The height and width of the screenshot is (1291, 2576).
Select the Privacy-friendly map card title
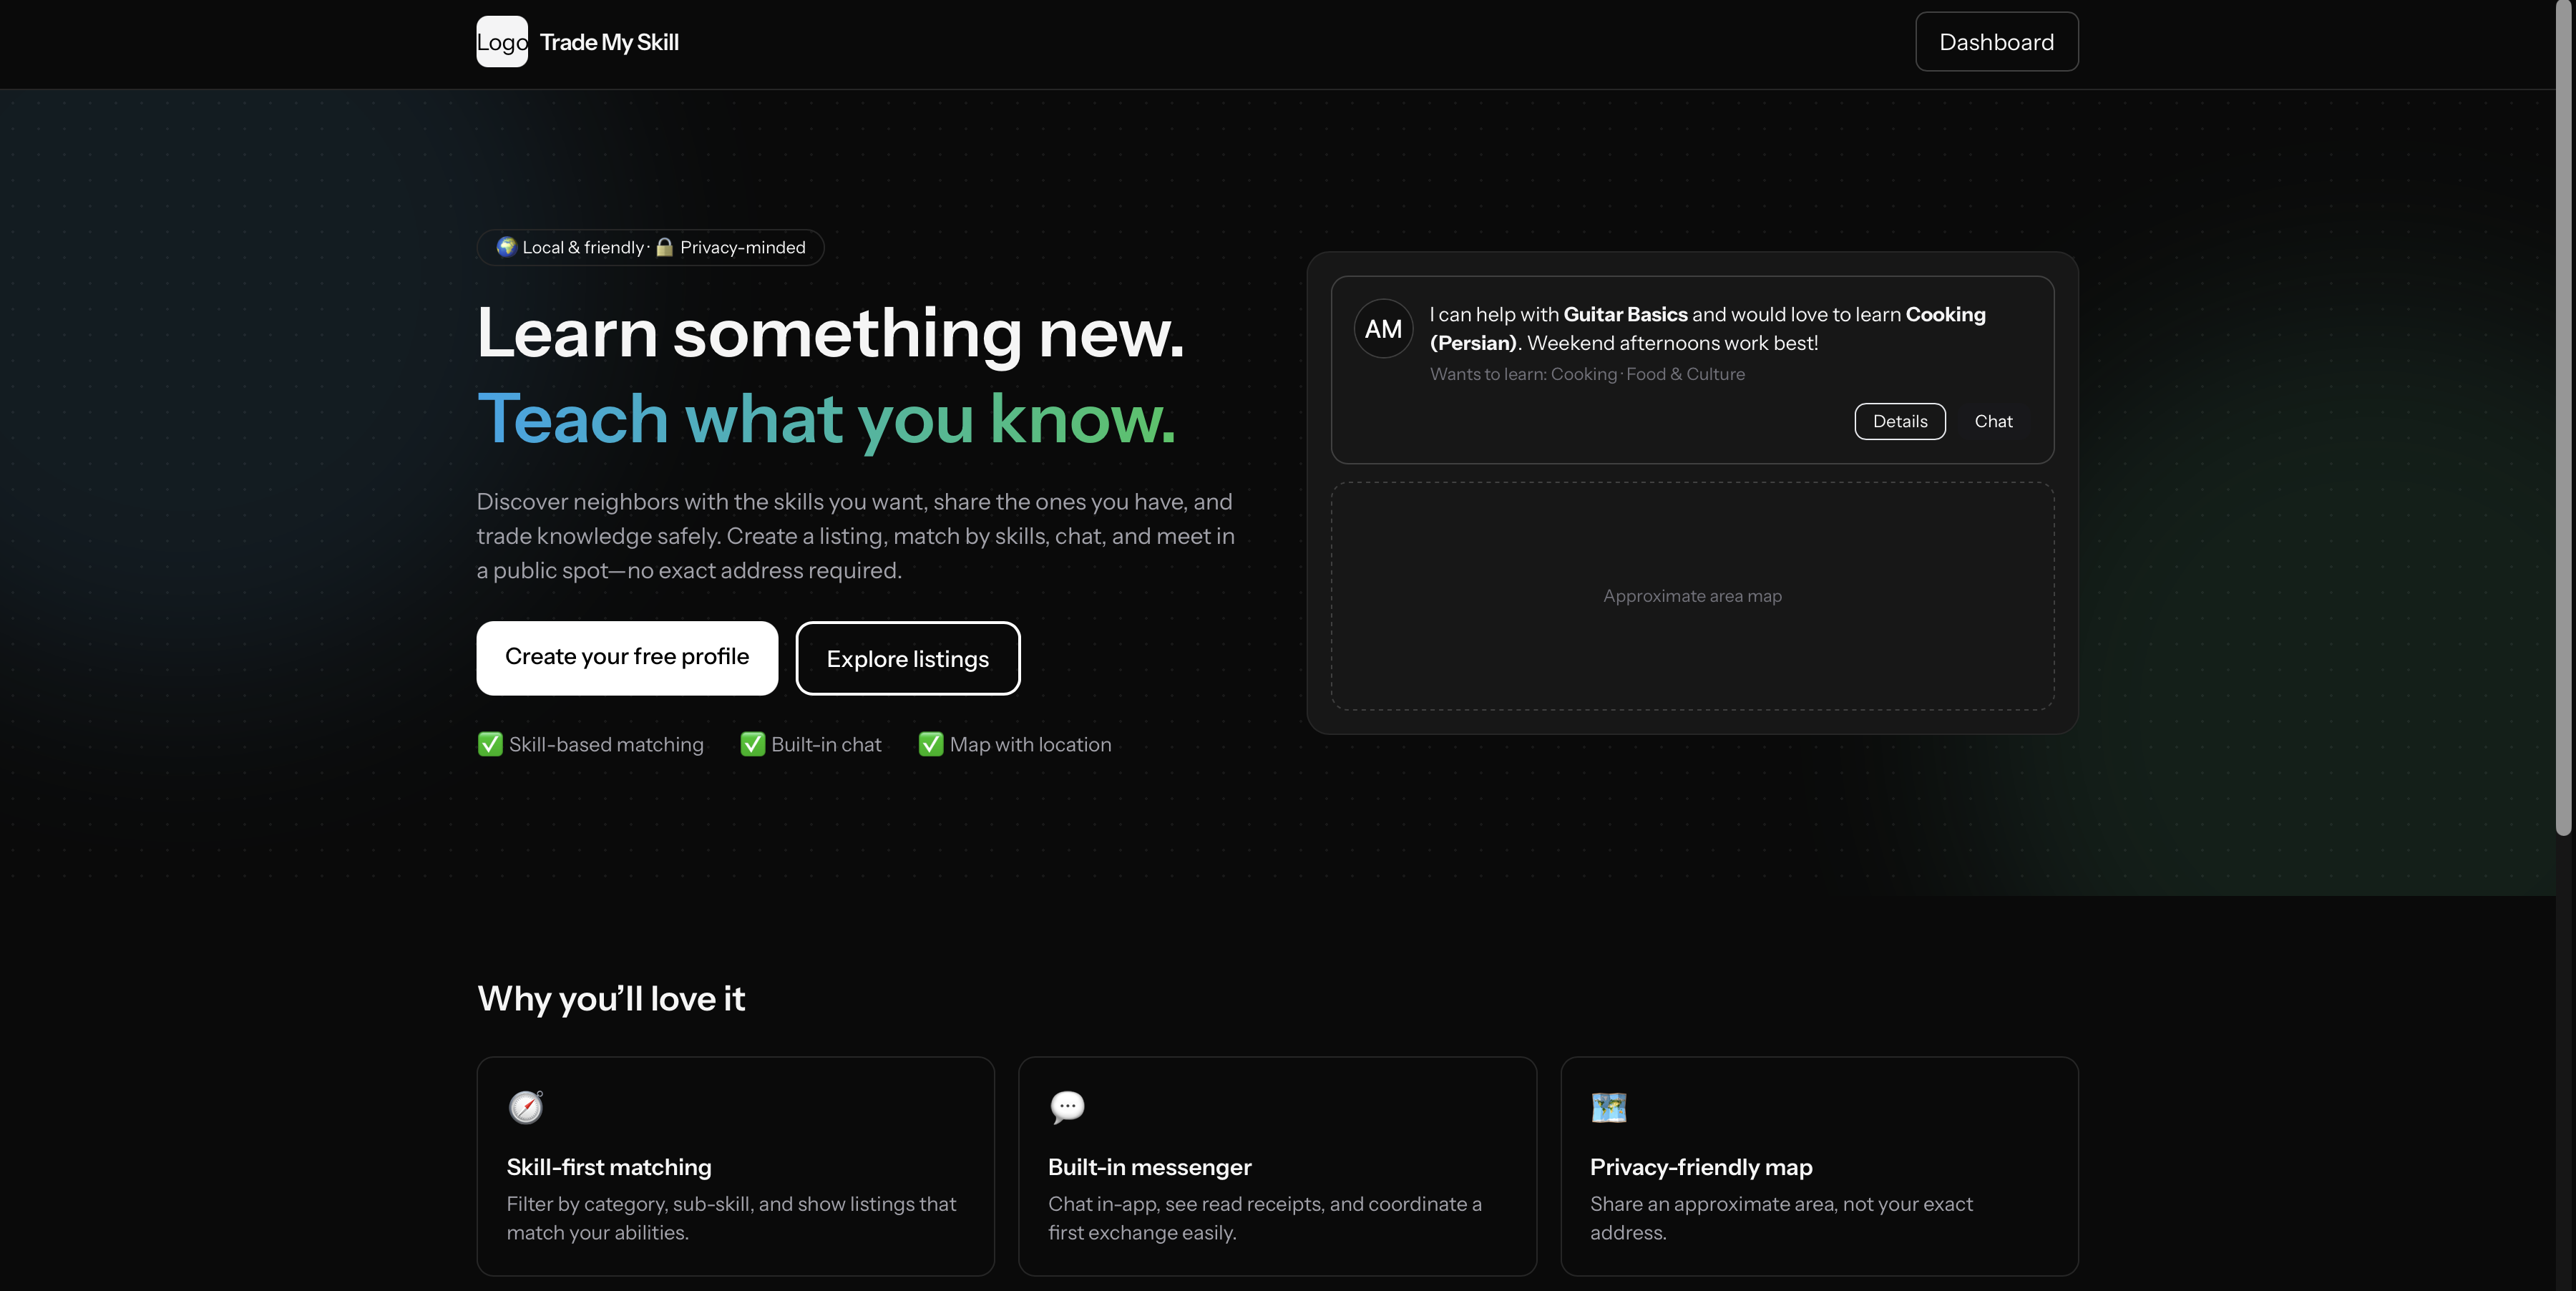click(x=1701, y=1167)
